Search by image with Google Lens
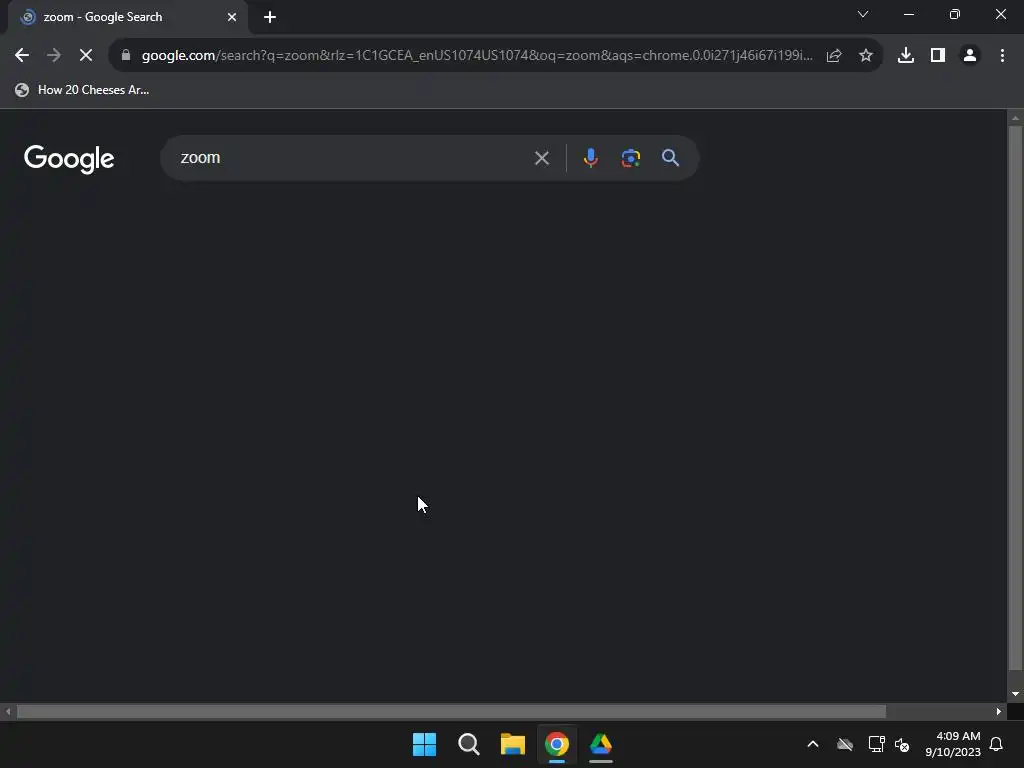Image resolution: width=1024 pixels, height=768 pixels. coord(630,158)
